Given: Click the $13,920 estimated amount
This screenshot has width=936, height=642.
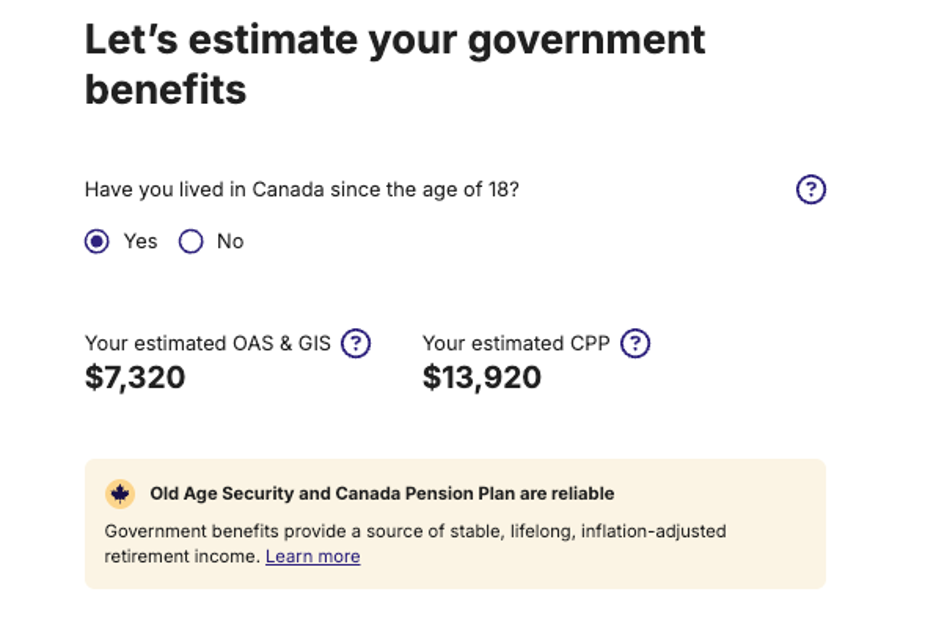Looking at the screenshot, I should [482, 377].
